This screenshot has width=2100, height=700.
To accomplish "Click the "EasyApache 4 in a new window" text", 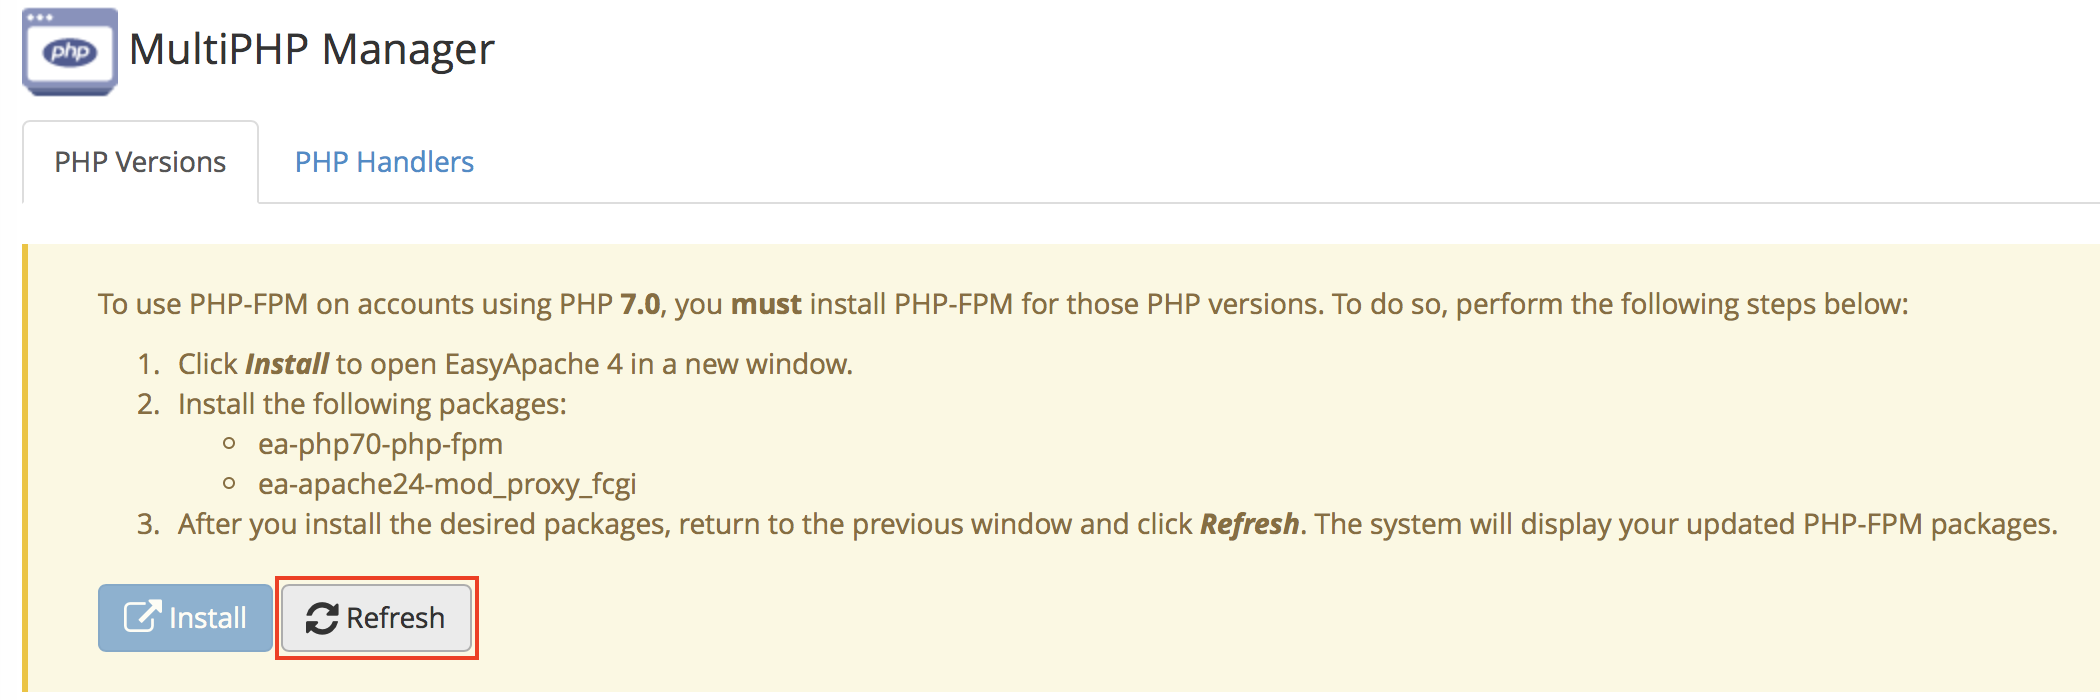I will pos(648,364).
